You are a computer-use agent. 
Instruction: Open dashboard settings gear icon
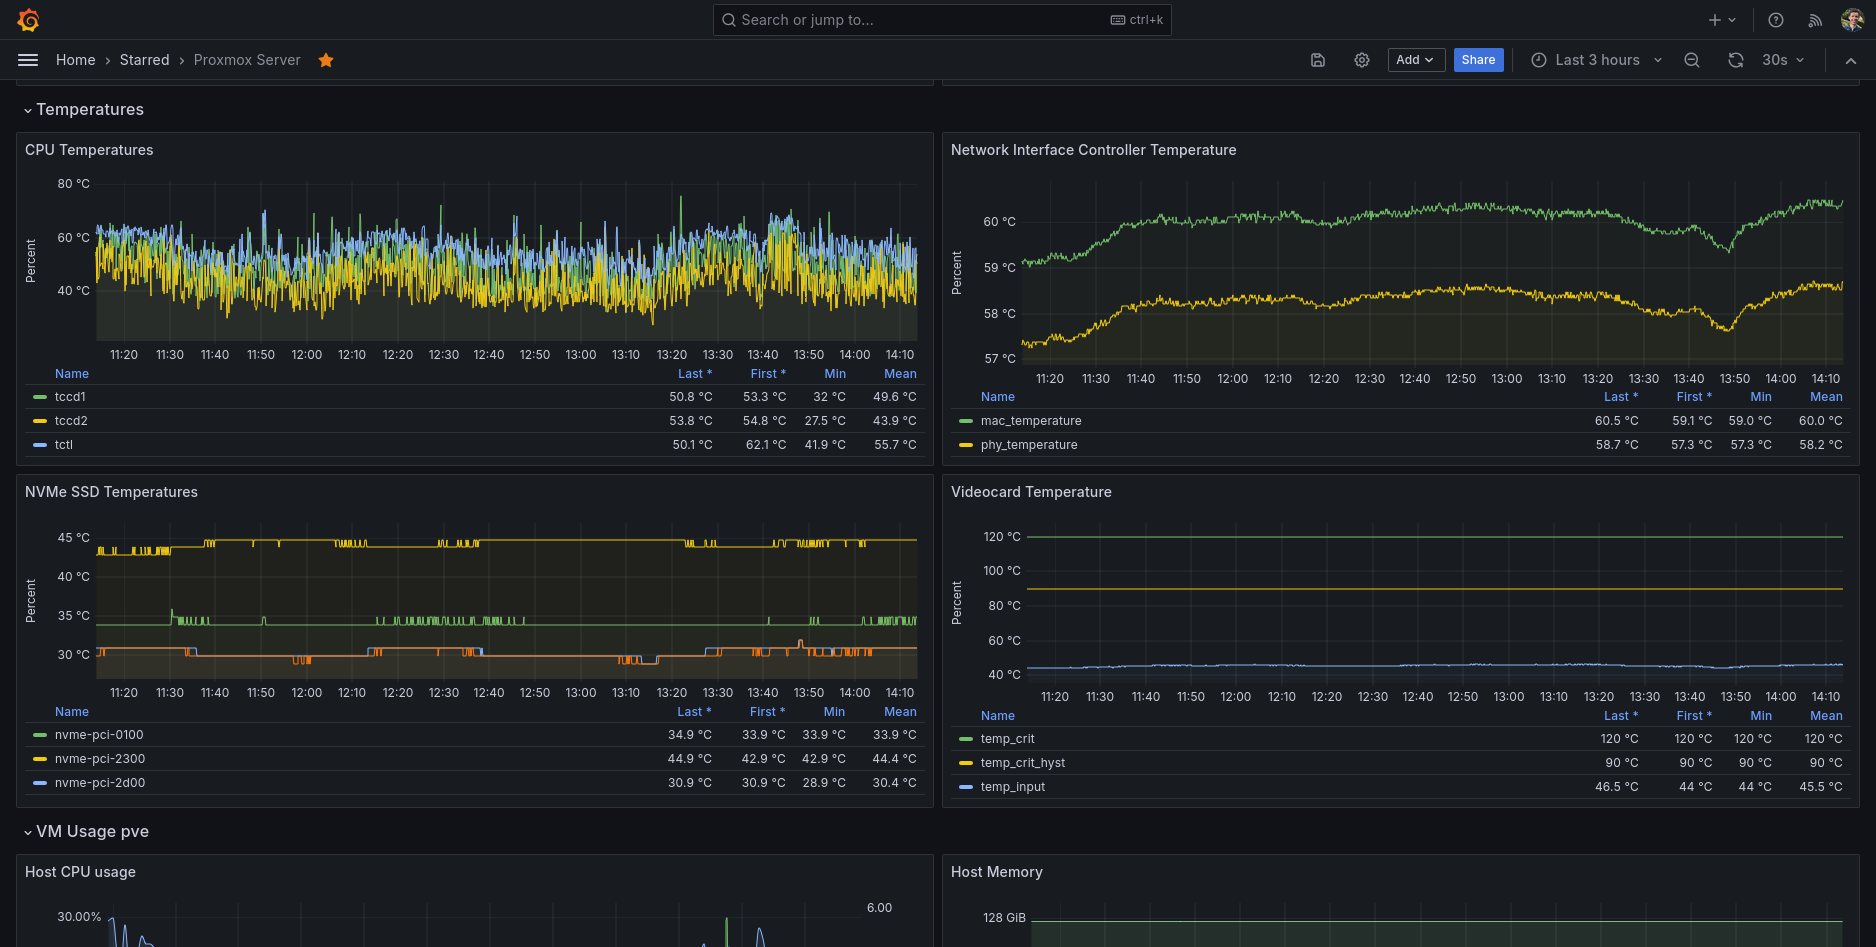[x=1362, y=60]
